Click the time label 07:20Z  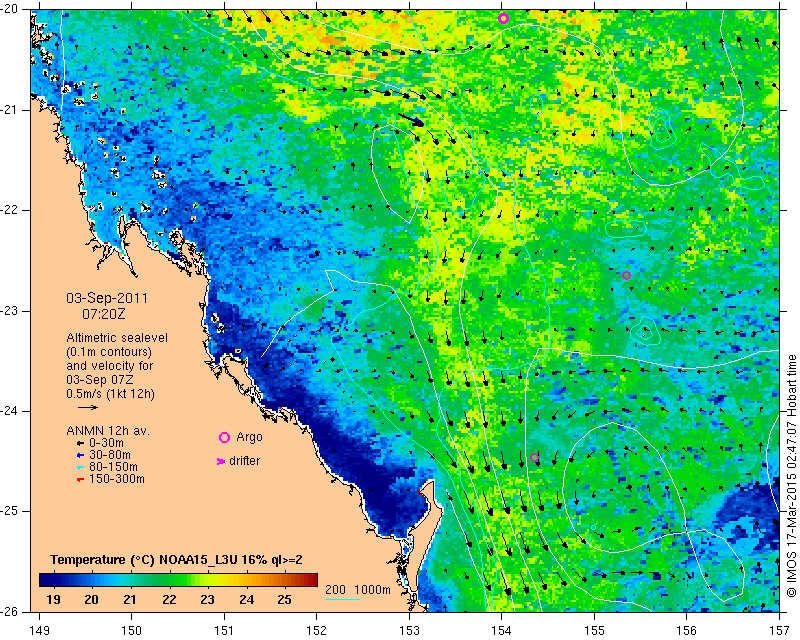point(104,314)
